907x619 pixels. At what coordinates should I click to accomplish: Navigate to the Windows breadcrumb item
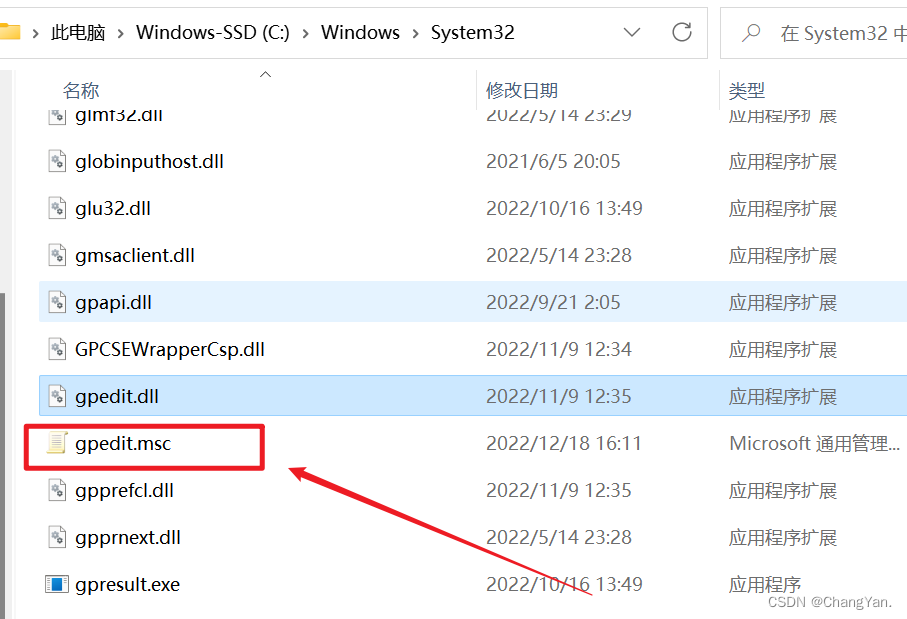(x=361, y=32)
